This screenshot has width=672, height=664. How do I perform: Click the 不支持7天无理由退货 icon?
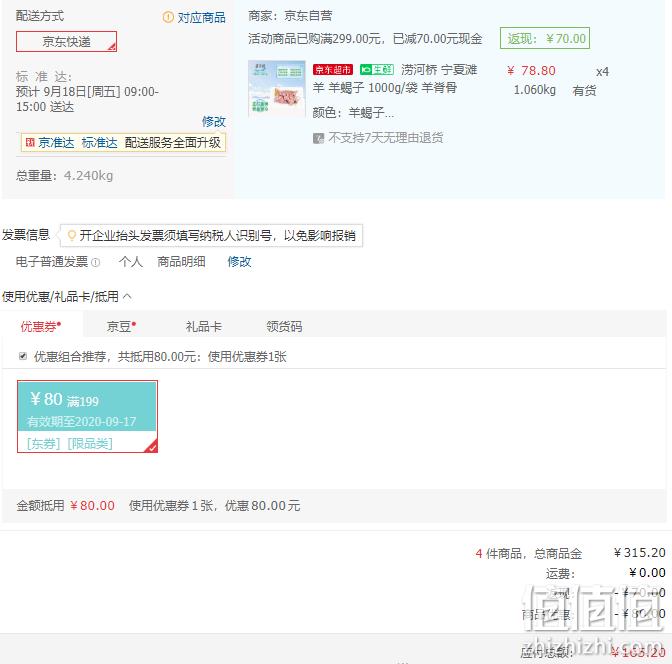(318, 138)
